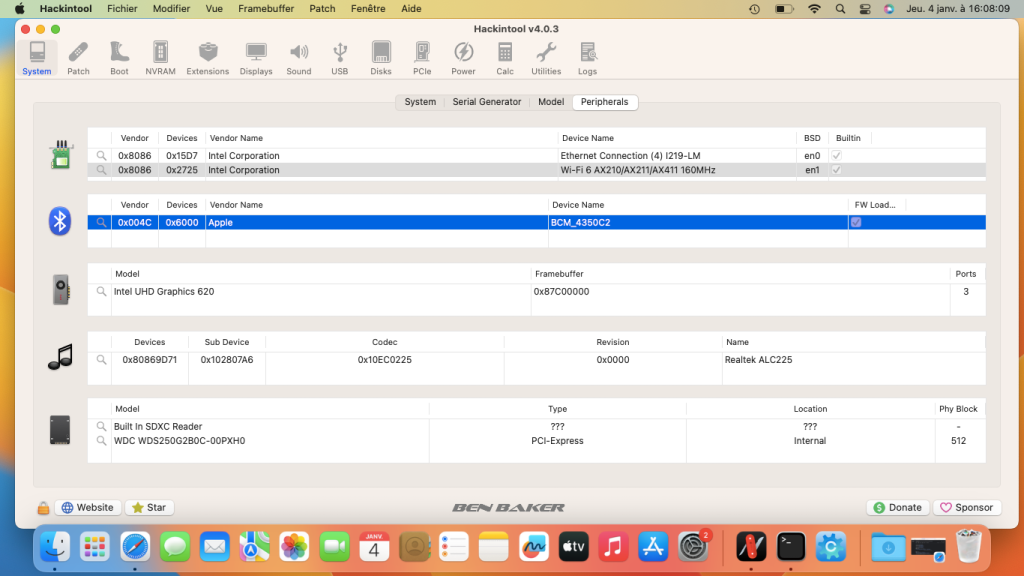
Task: Click magnifier icon for Ethernet I219-LM row
Action: (101, 155)
